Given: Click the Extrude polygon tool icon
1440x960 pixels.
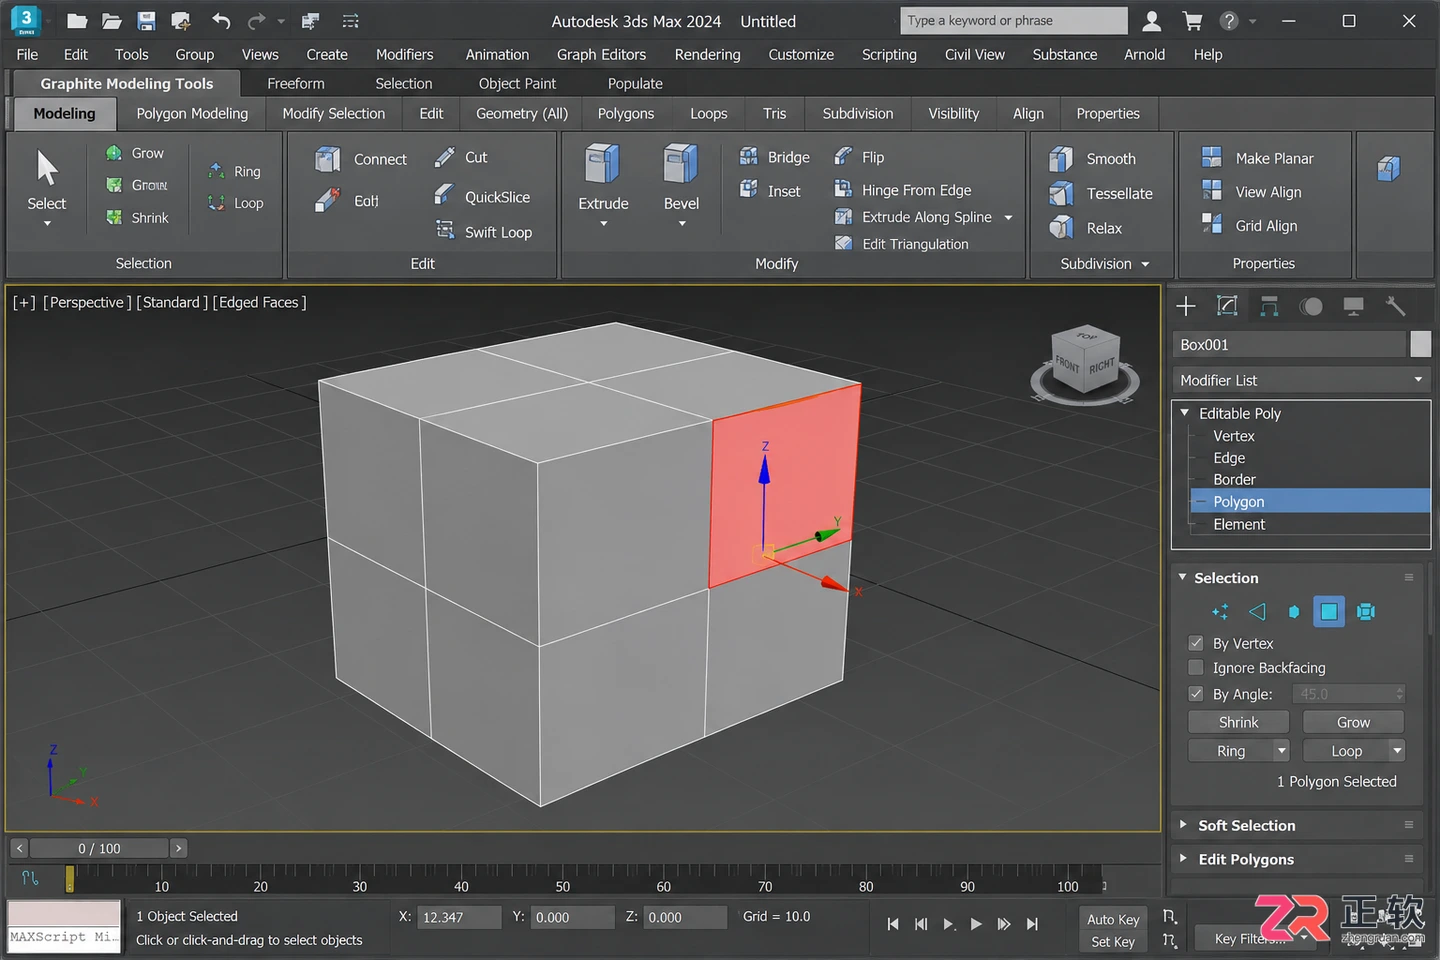Looking at the screenshot, I should tap(603, 164).
